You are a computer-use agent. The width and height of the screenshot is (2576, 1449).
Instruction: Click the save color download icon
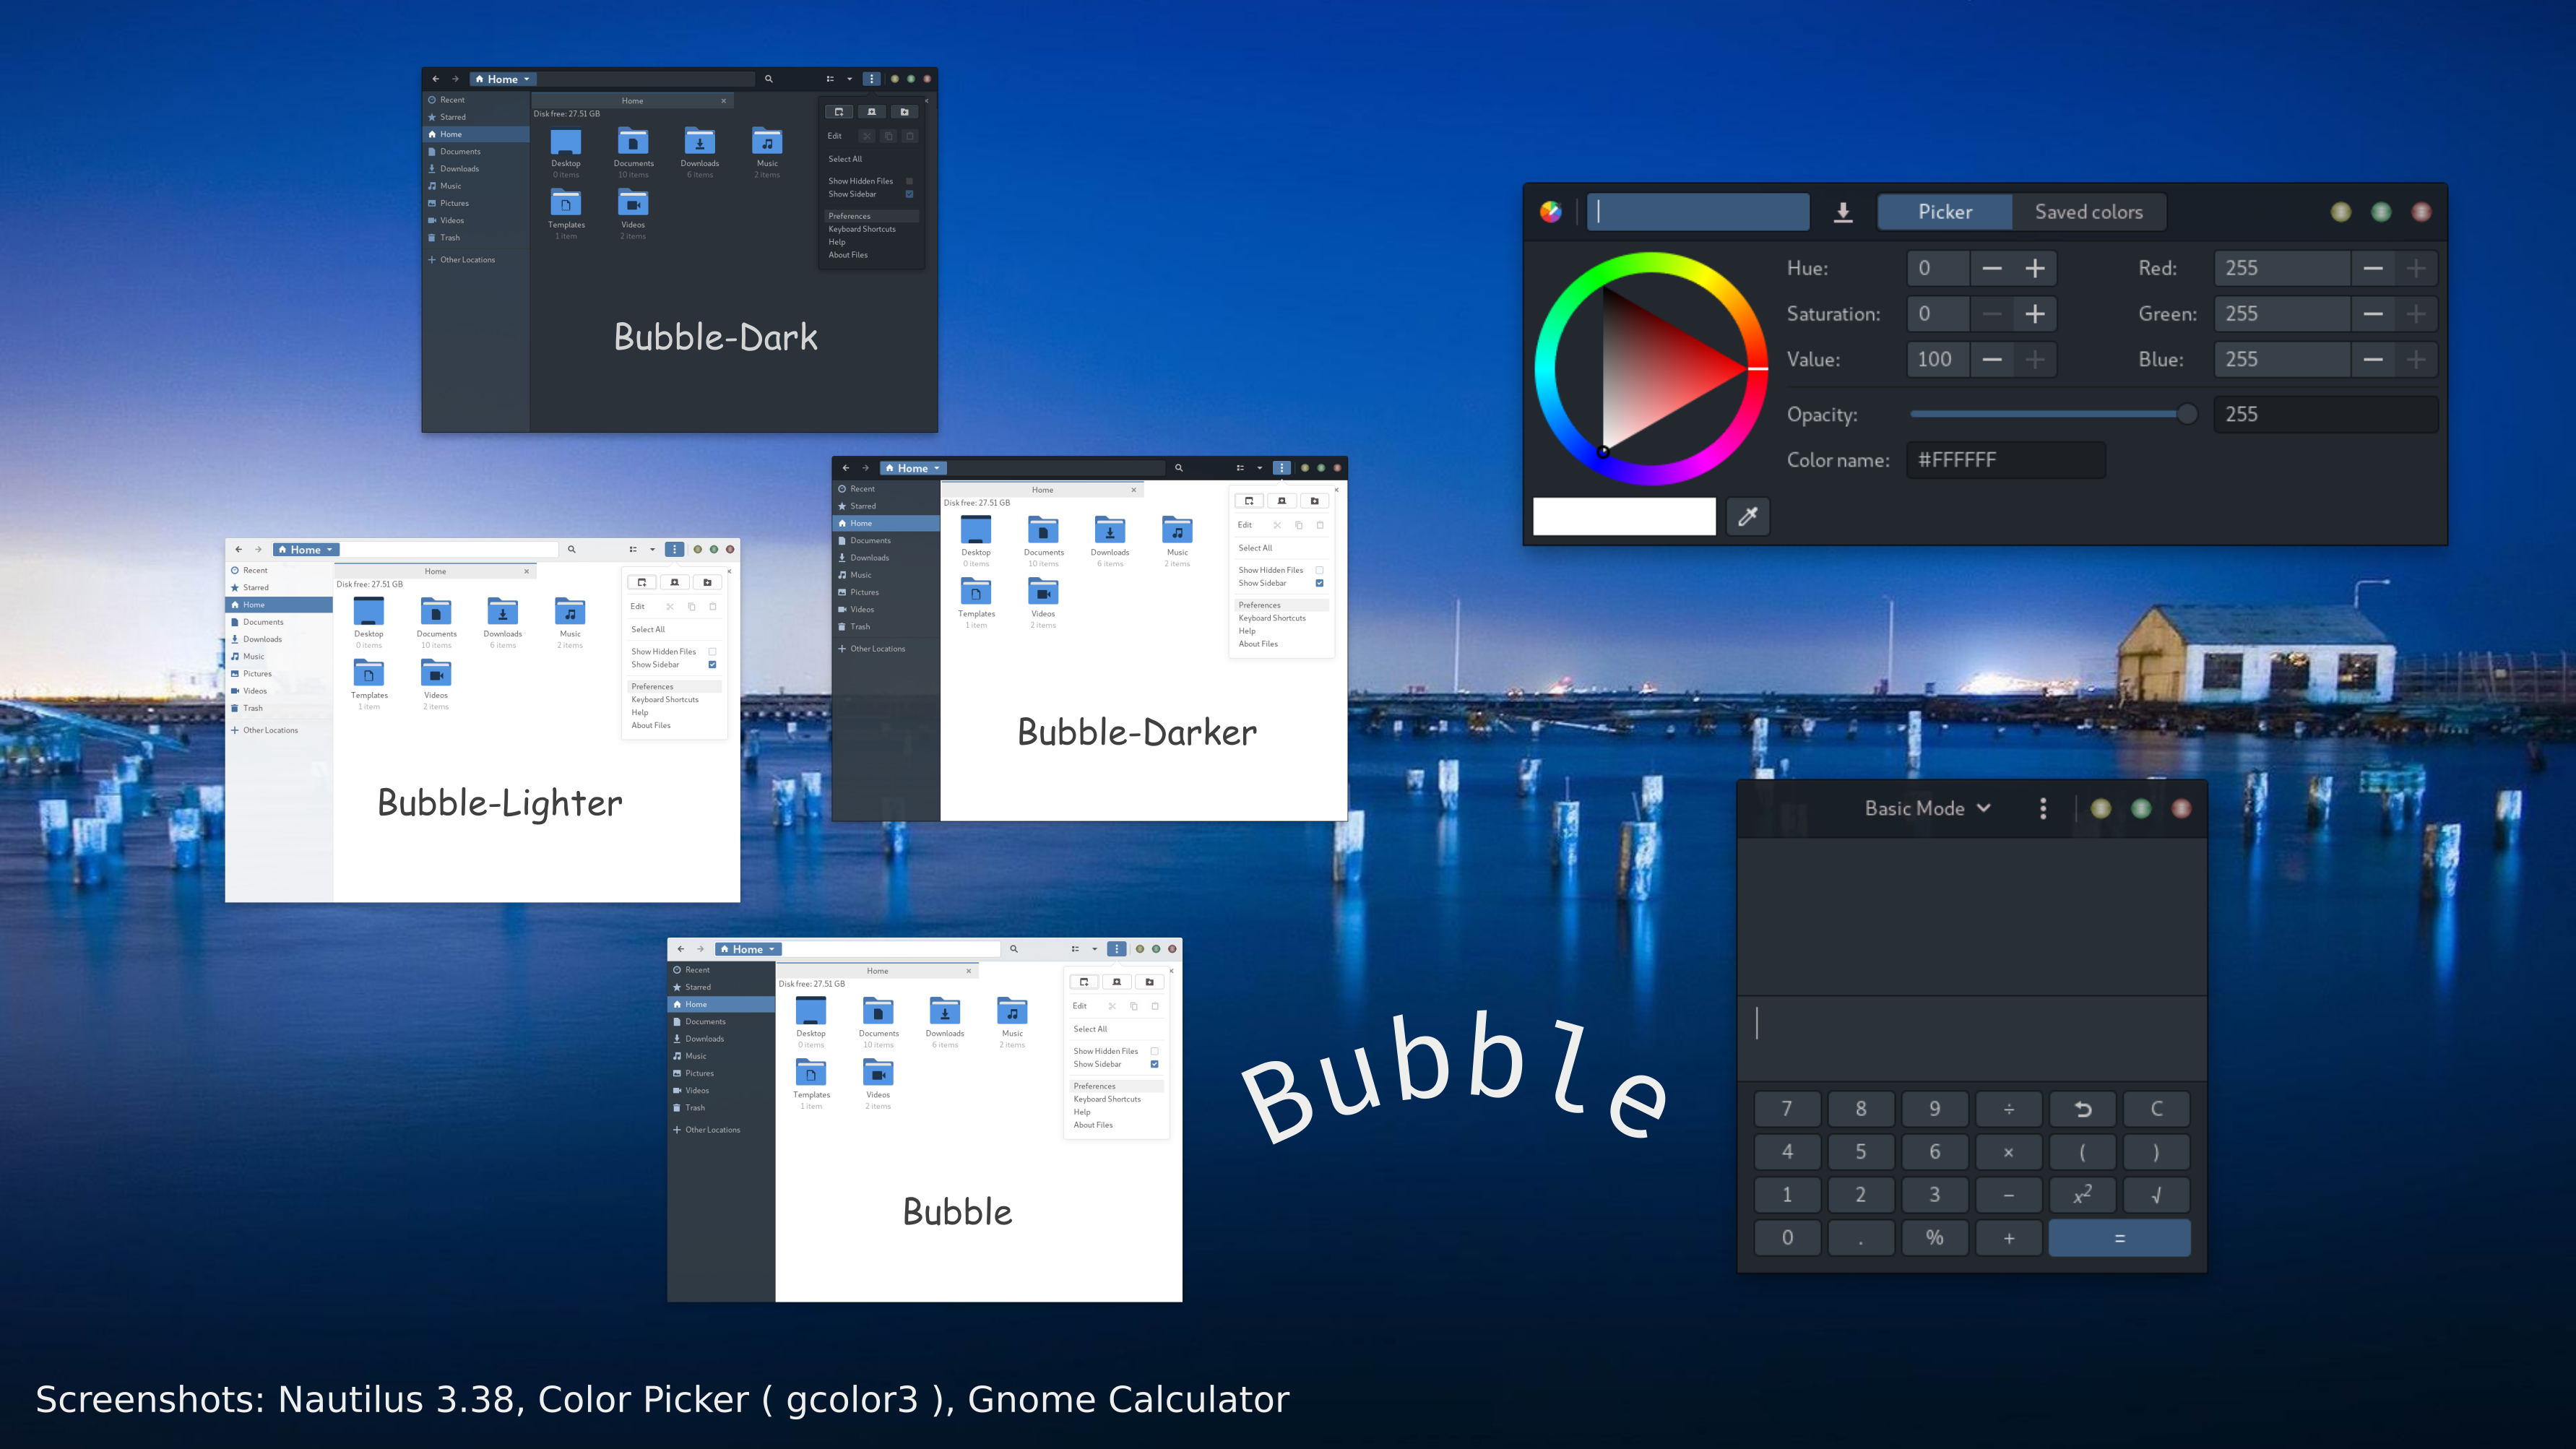[1843, 212]
